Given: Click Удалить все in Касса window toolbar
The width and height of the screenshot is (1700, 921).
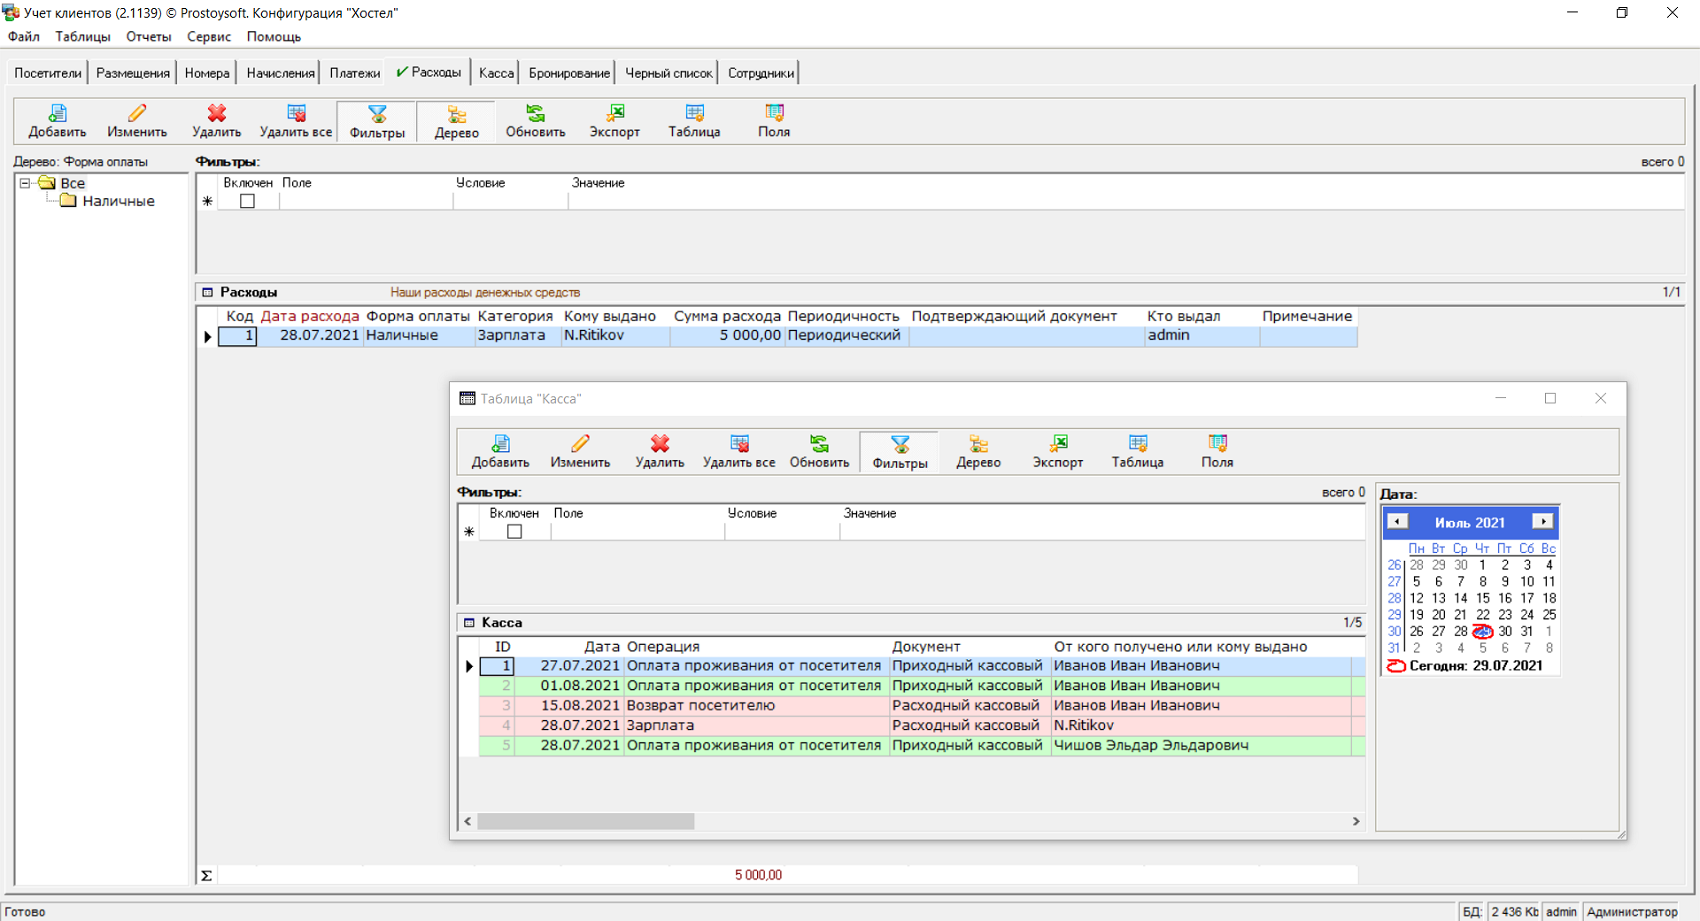Looking at the screenshot, I should coord(739,451).
